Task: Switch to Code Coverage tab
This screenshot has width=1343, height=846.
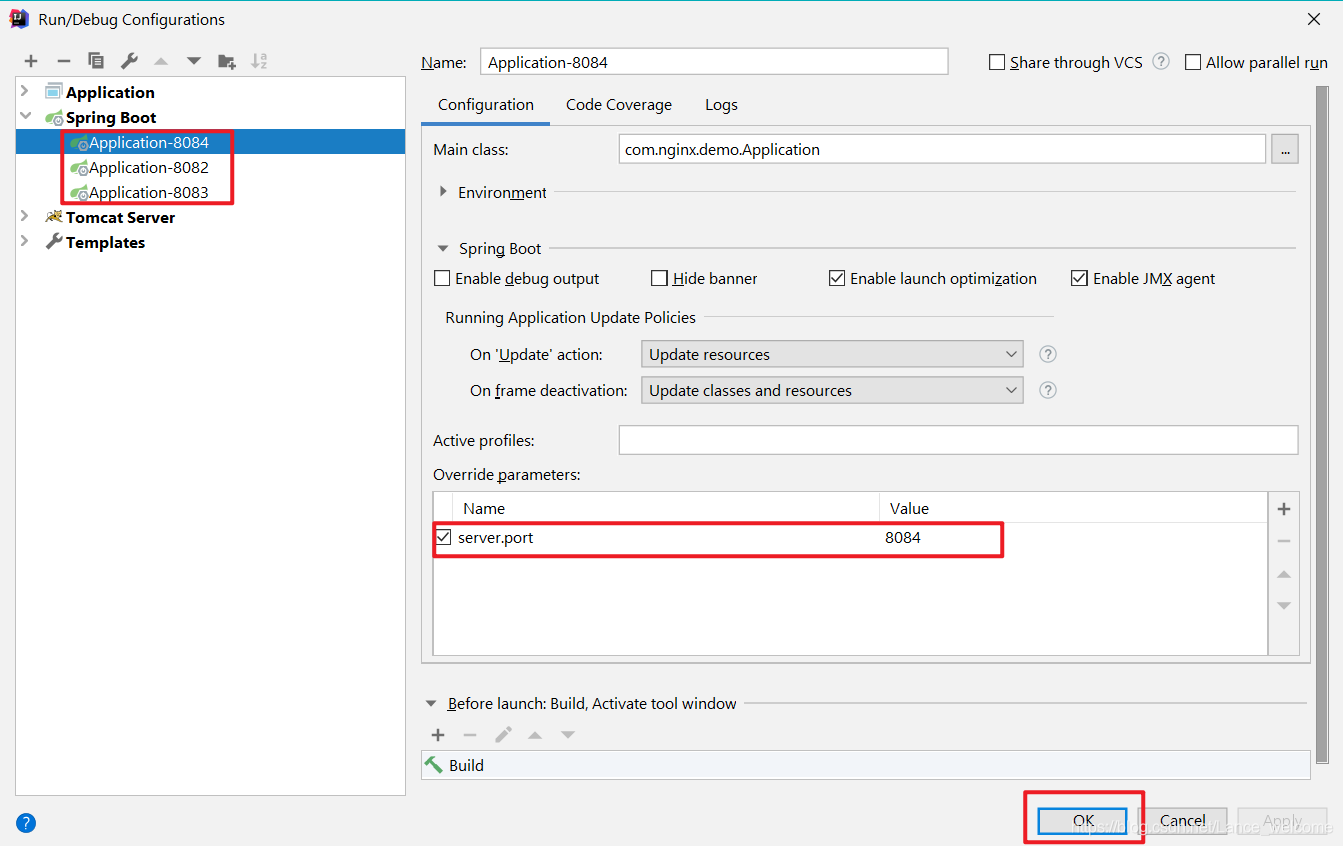Action: [x=619, y=105]
